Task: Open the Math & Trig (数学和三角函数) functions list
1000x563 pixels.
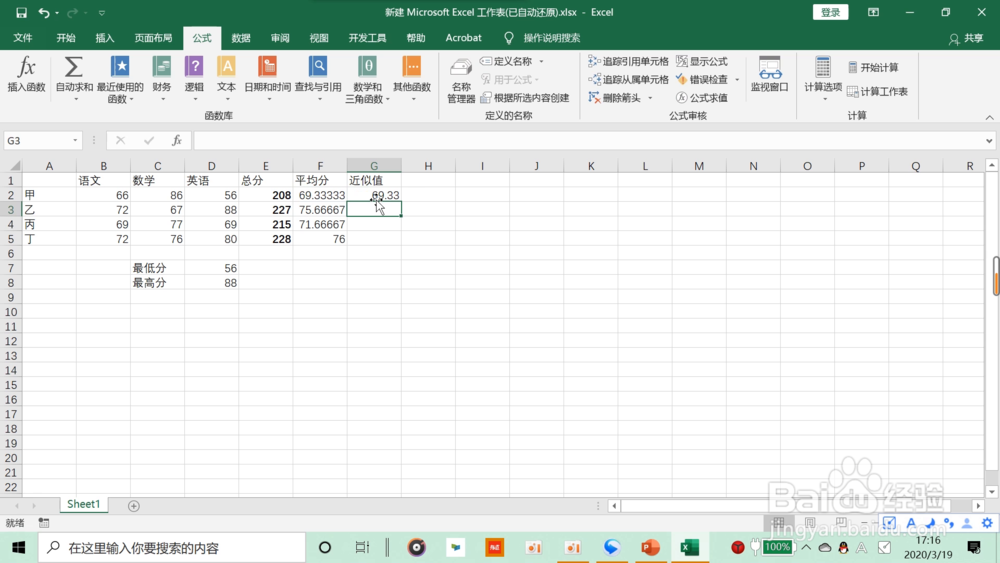Action: click(x=367, y=79)
